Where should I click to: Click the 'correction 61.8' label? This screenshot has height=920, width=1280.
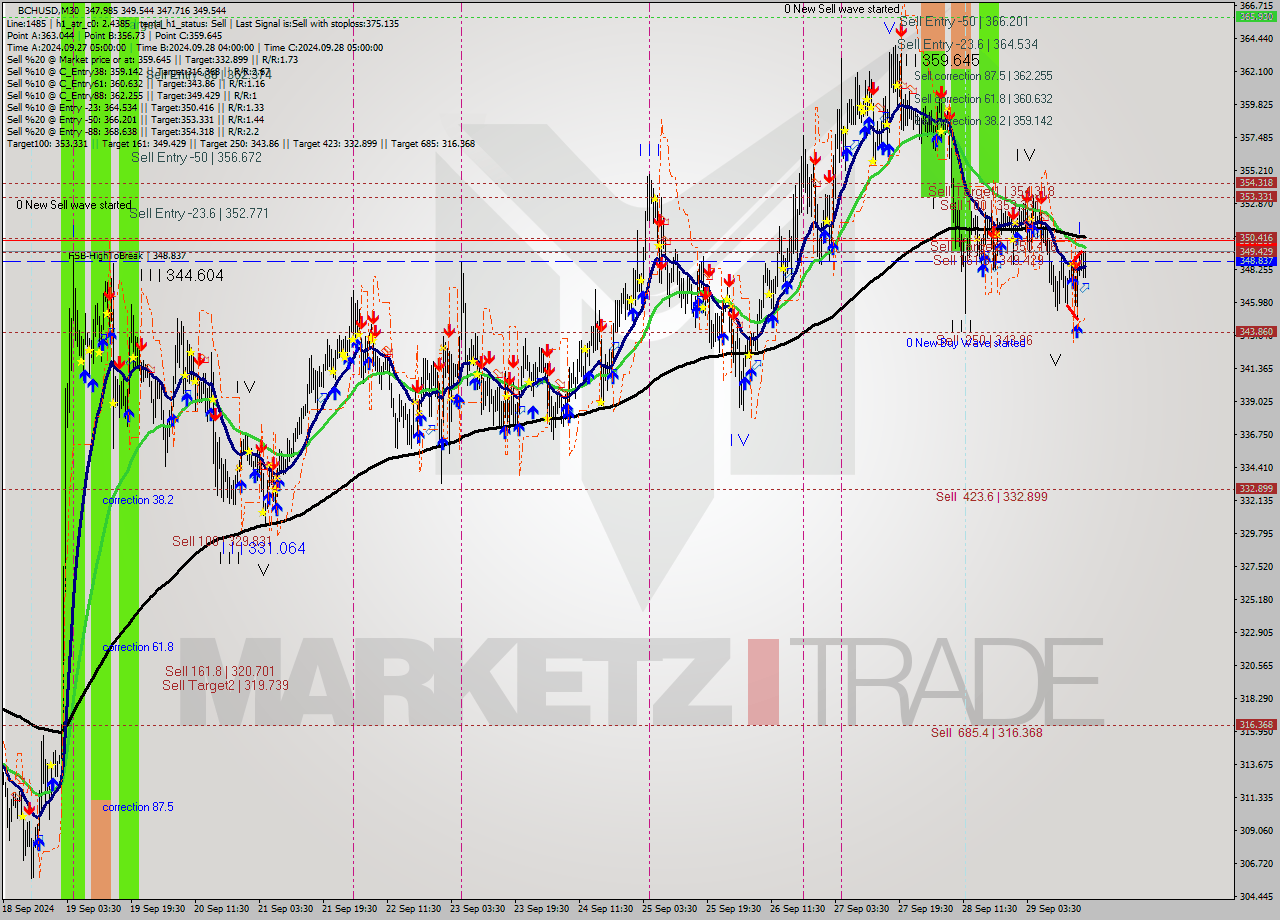pos(138,647)
